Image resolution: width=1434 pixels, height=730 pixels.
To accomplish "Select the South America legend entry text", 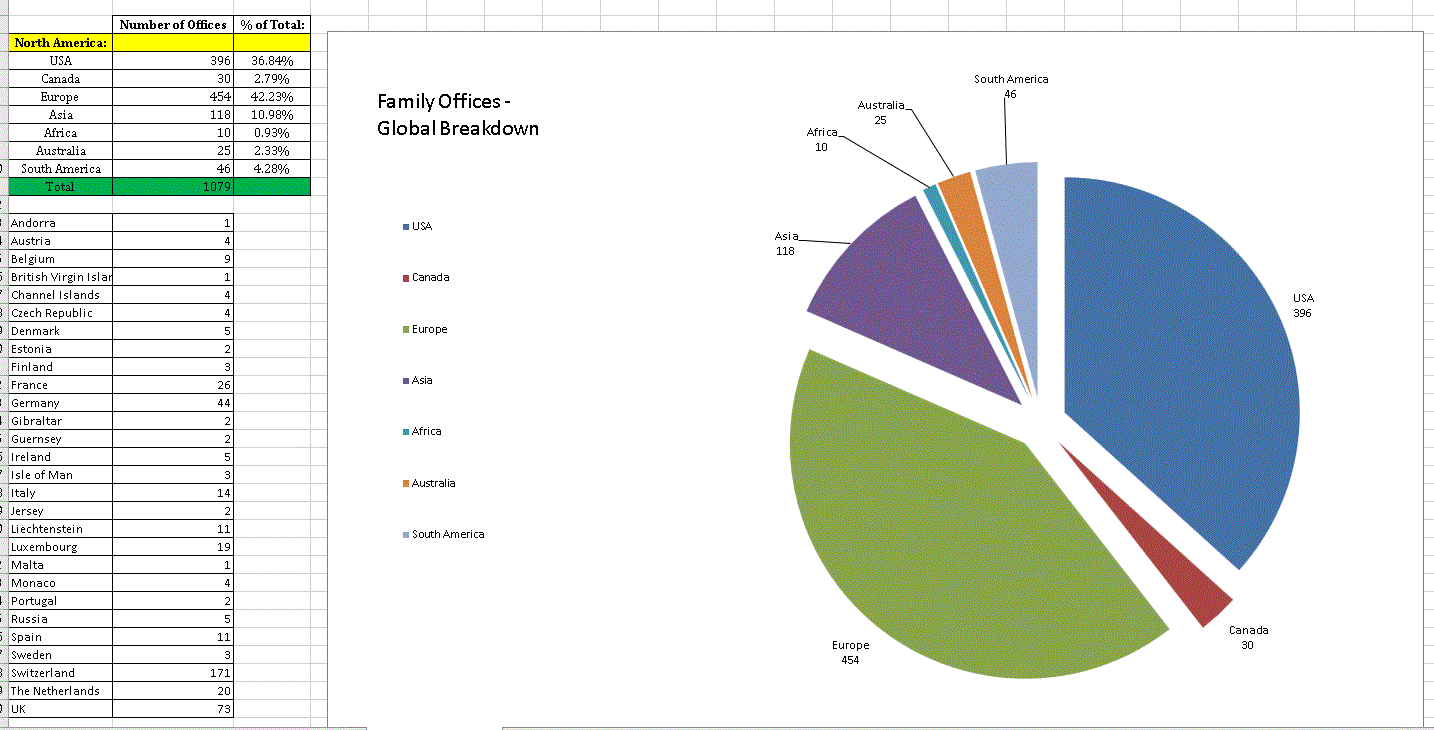I will (x=448, y=534).
